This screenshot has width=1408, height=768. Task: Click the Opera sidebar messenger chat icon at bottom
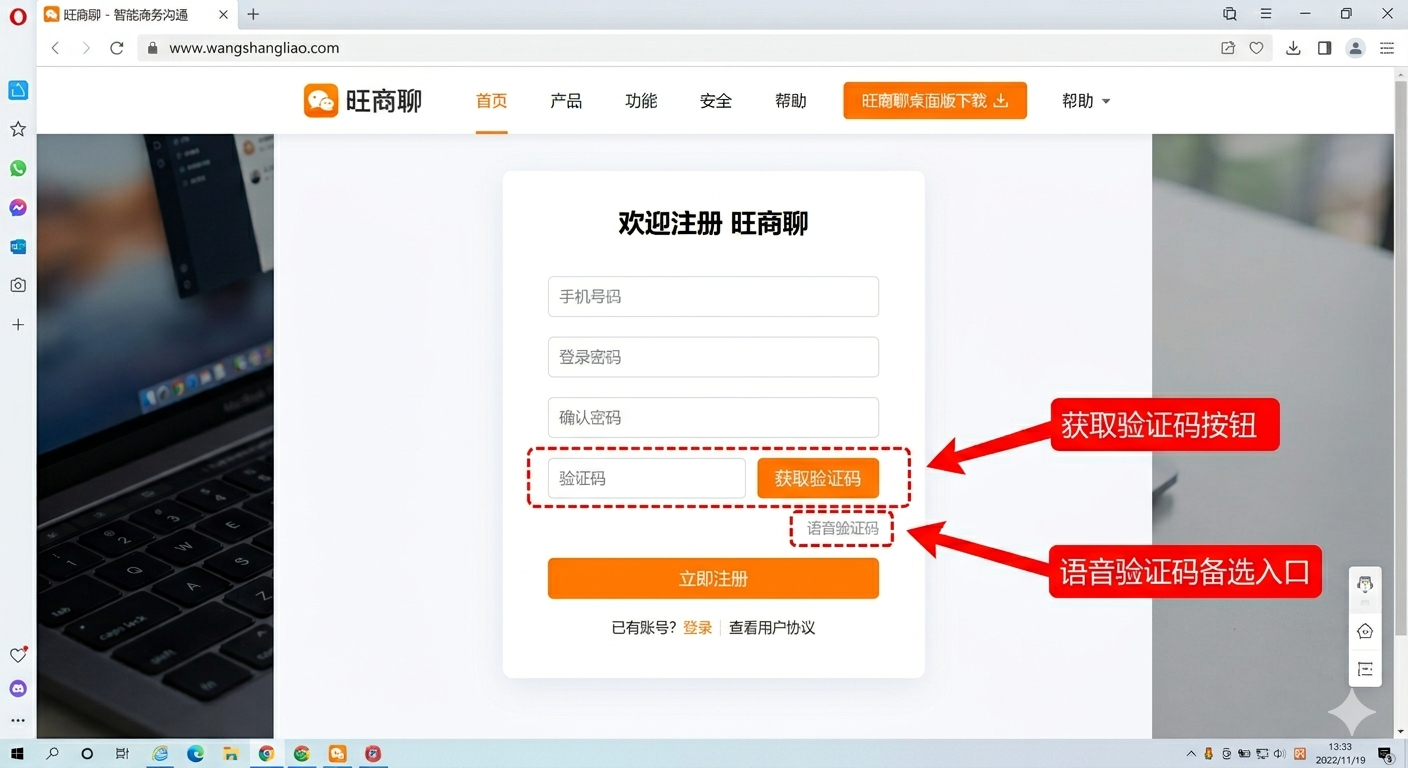[x=17, y=687]
